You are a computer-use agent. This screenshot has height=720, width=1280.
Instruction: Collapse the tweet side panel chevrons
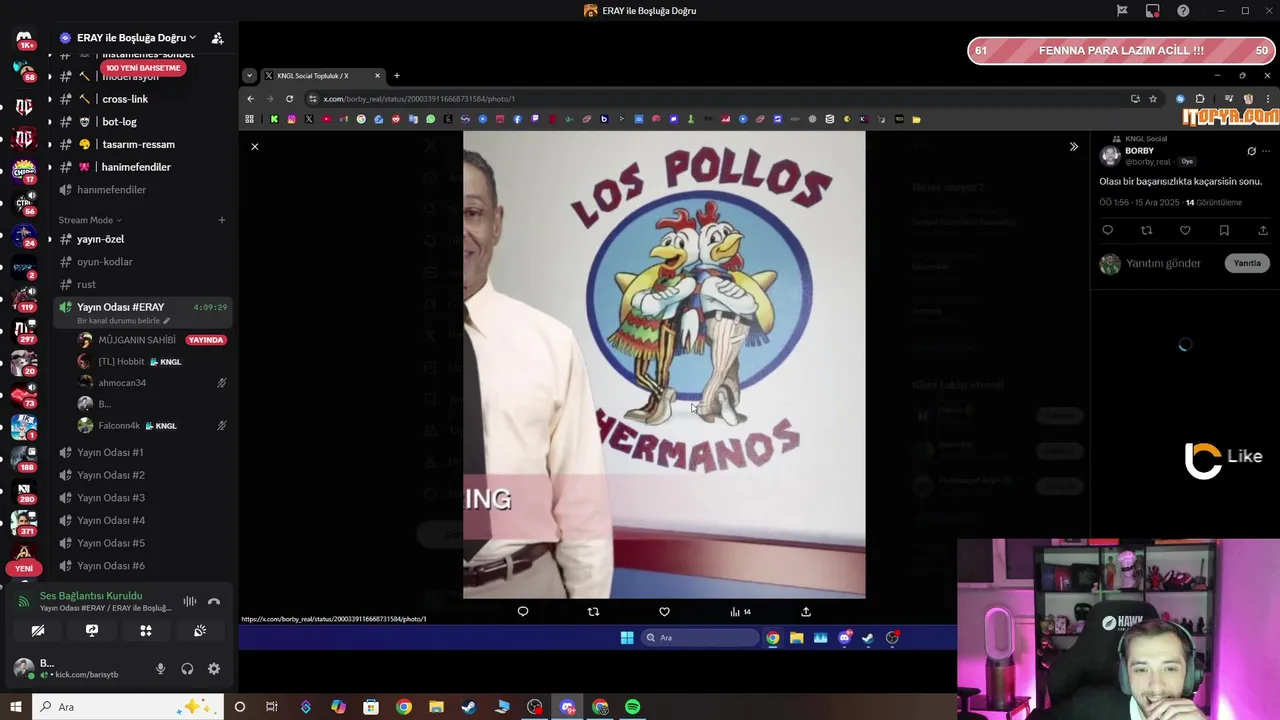click(1073, 147)
